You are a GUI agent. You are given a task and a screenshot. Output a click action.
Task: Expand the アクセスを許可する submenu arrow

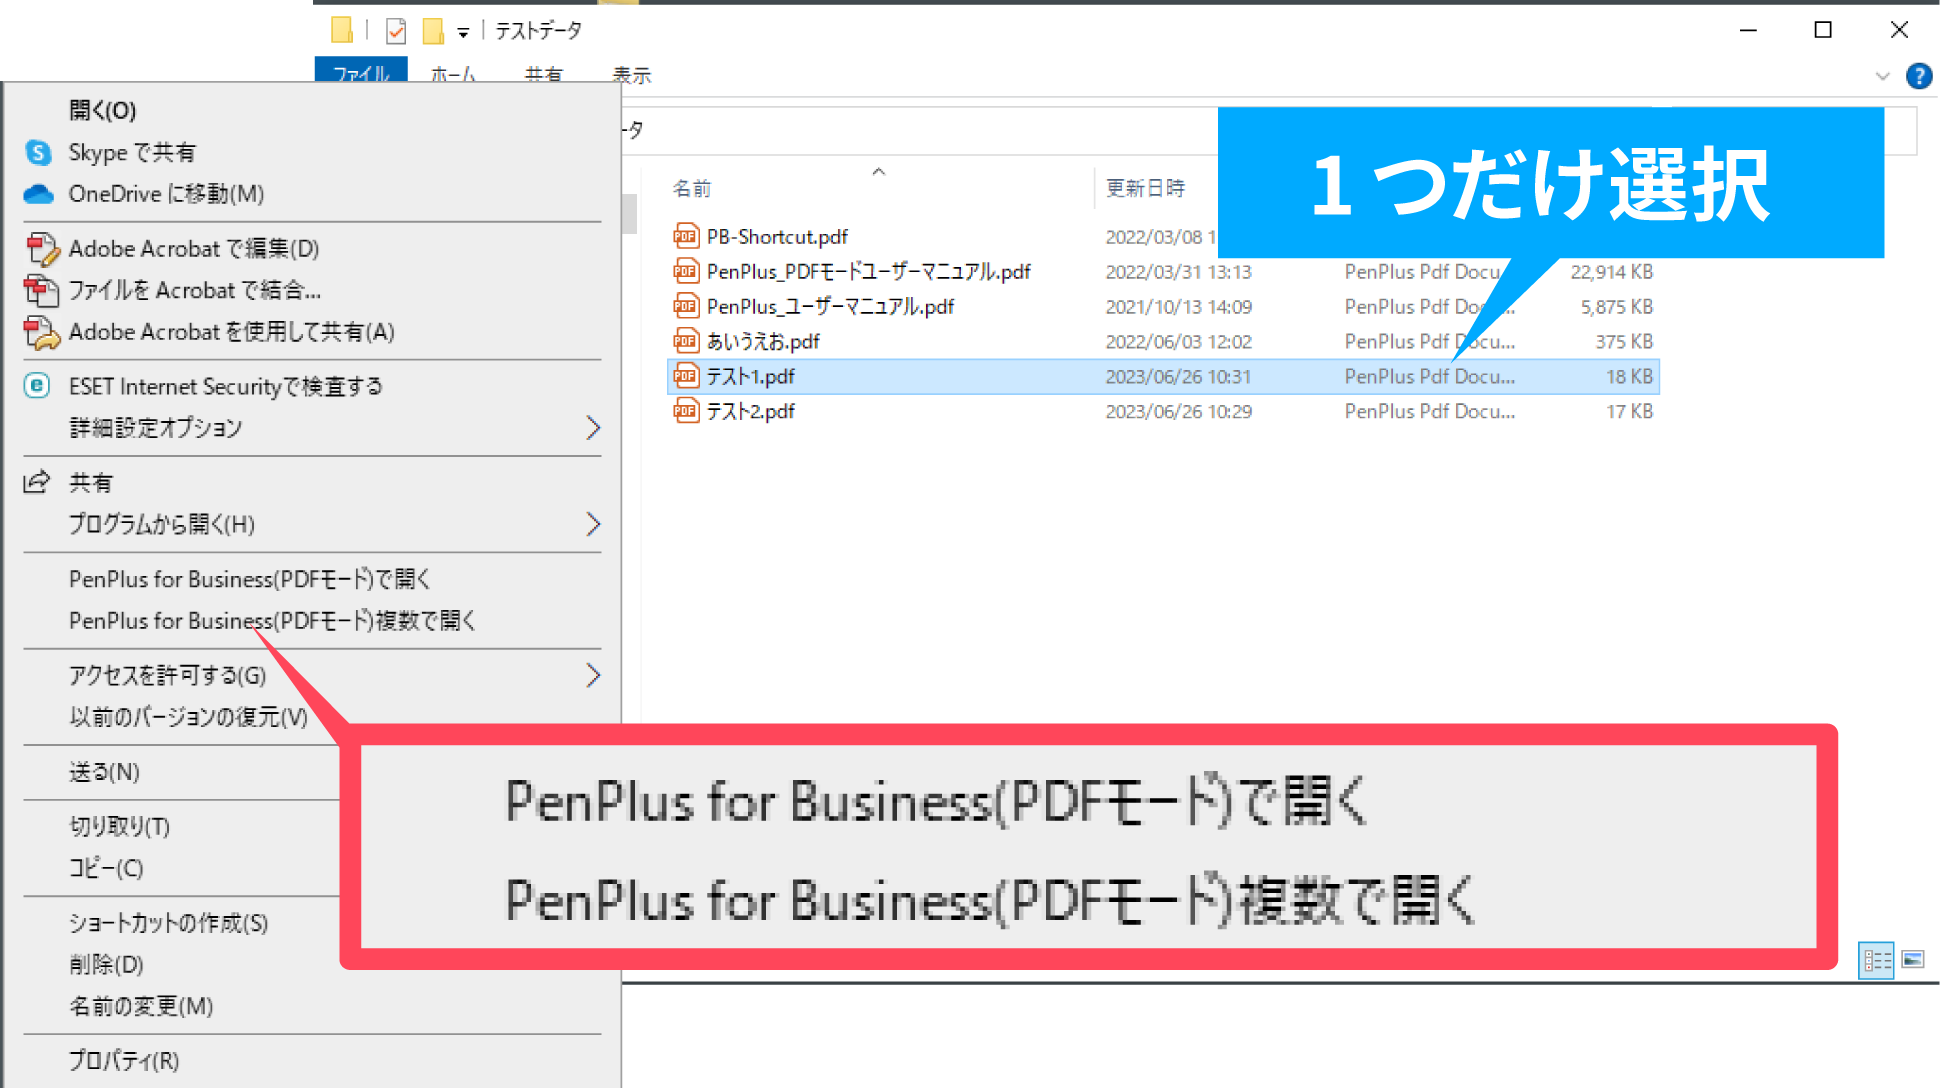tap(593, 676)
